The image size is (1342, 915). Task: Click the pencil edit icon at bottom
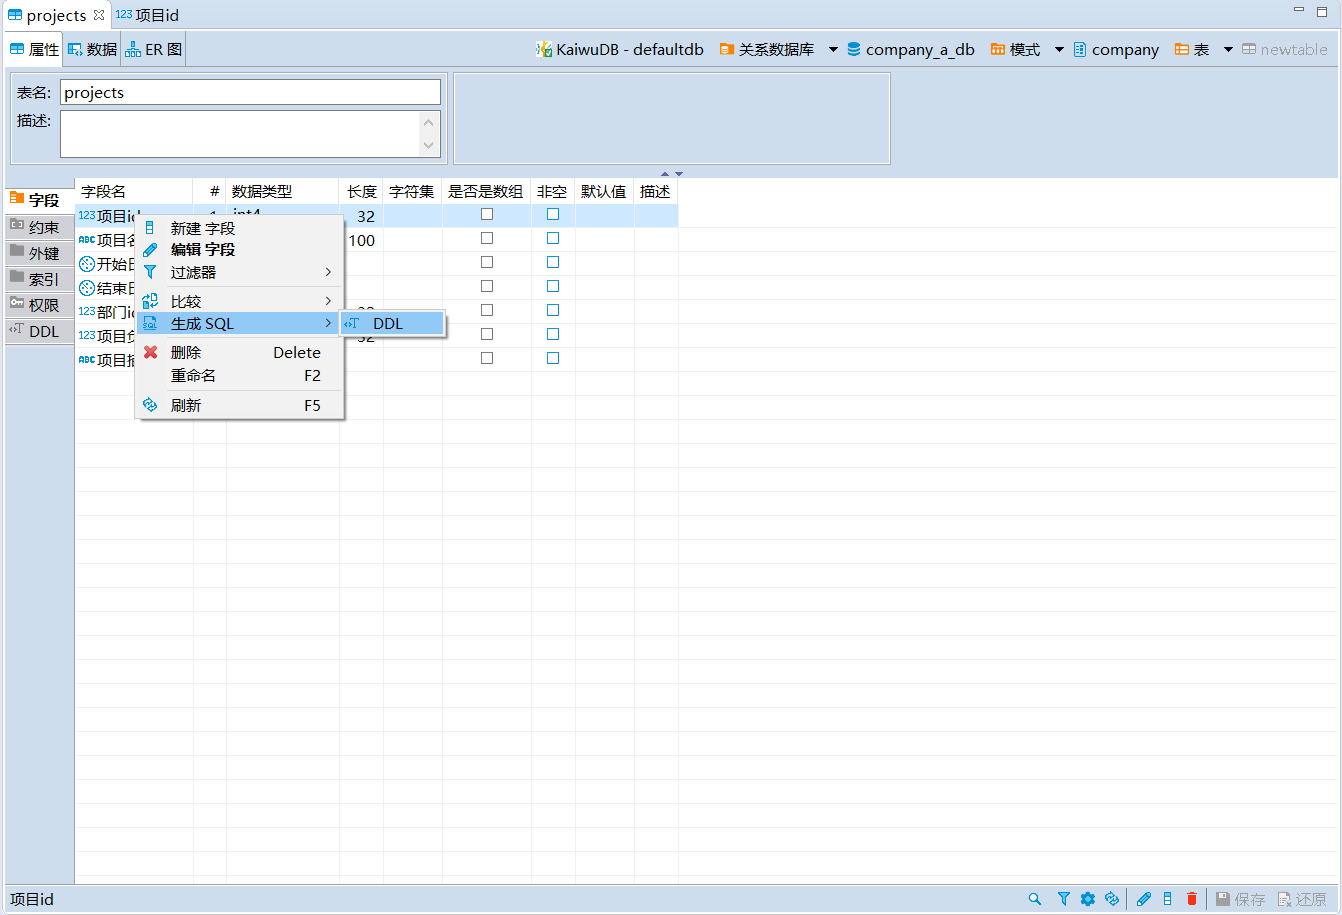[x=1144, y=899]
